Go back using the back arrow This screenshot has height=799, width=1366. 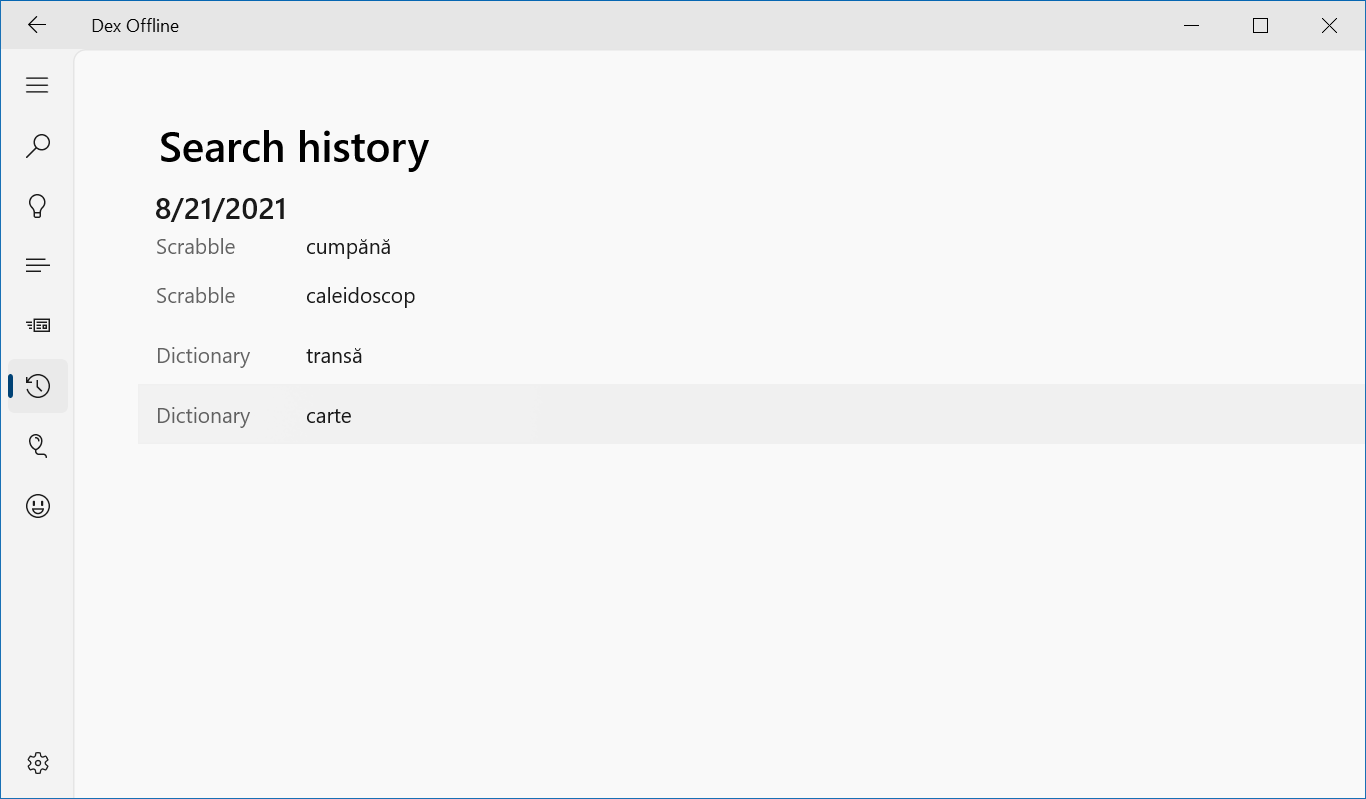pyautogui.click(x=37, y=26)
